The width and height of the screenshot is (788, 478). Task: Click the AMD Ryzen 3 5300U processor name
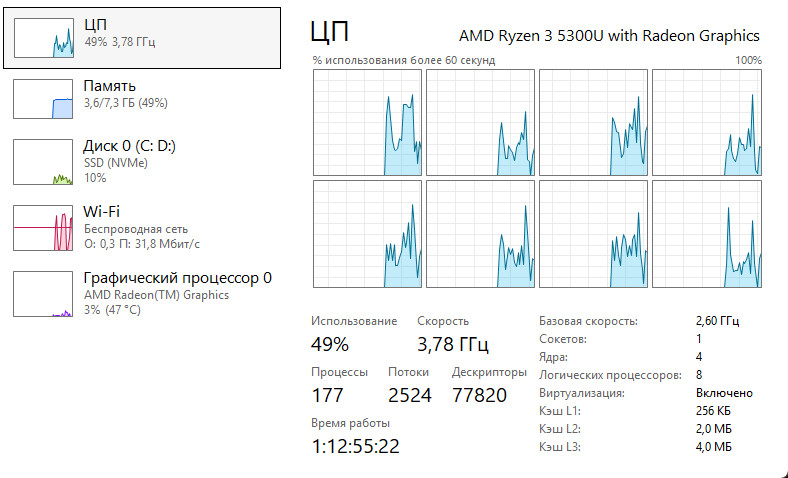coord(609,36)
